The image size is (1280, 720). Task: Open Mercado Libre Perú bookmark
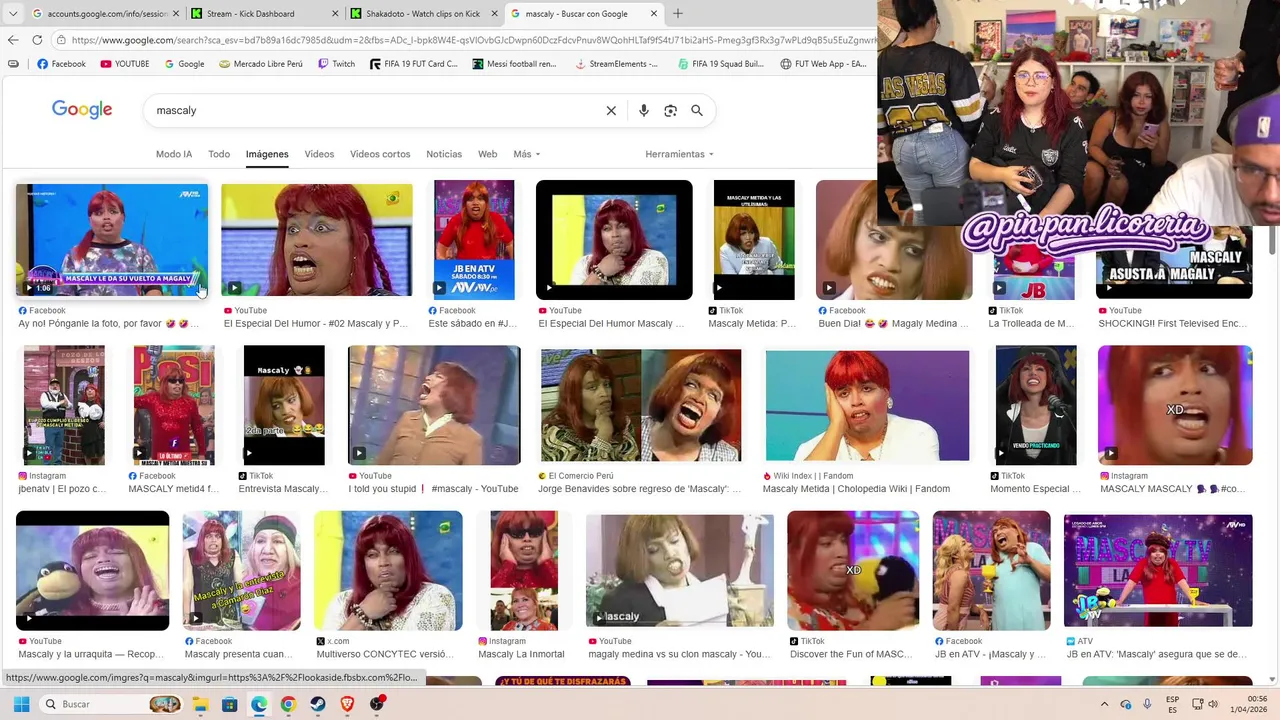point(260,64)
